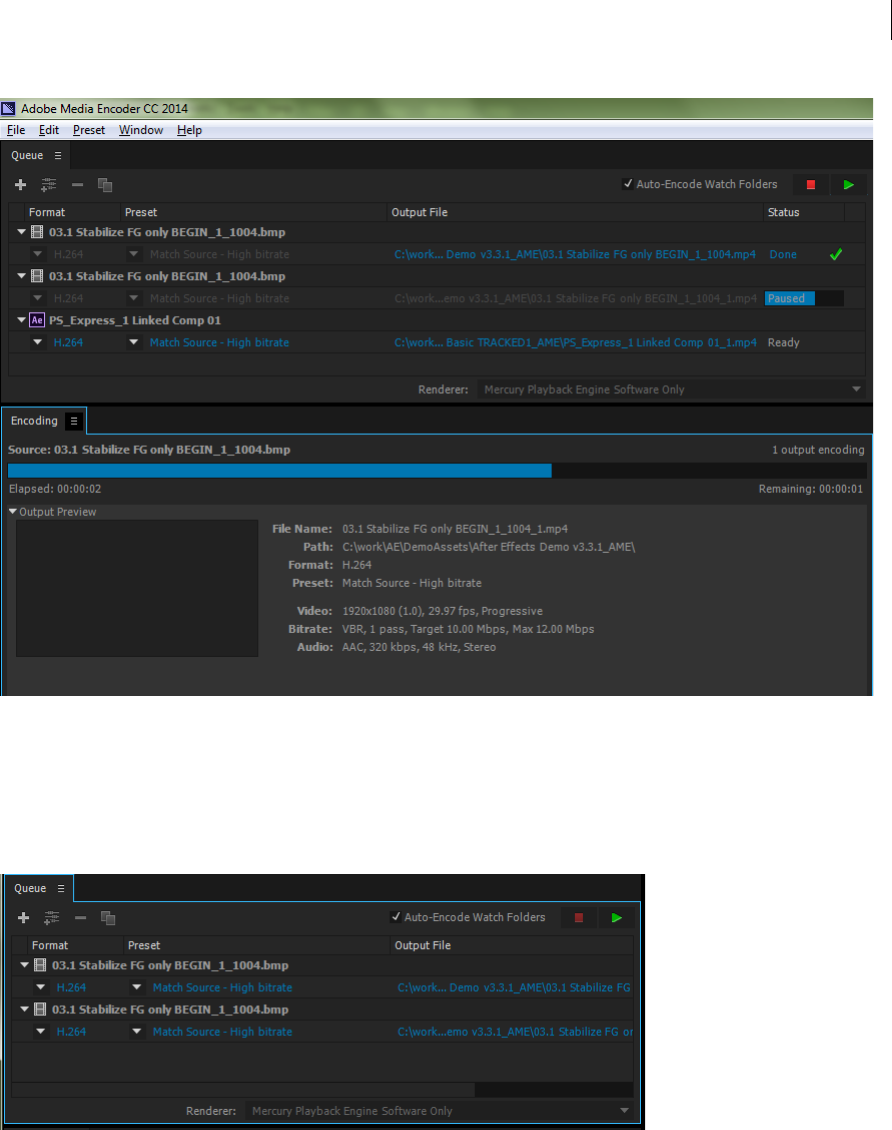Click Duplicate icon in lower Queue toolbar
Image resolution: width=892 pixels, height=1130 pixels.
tap(107, 918)
